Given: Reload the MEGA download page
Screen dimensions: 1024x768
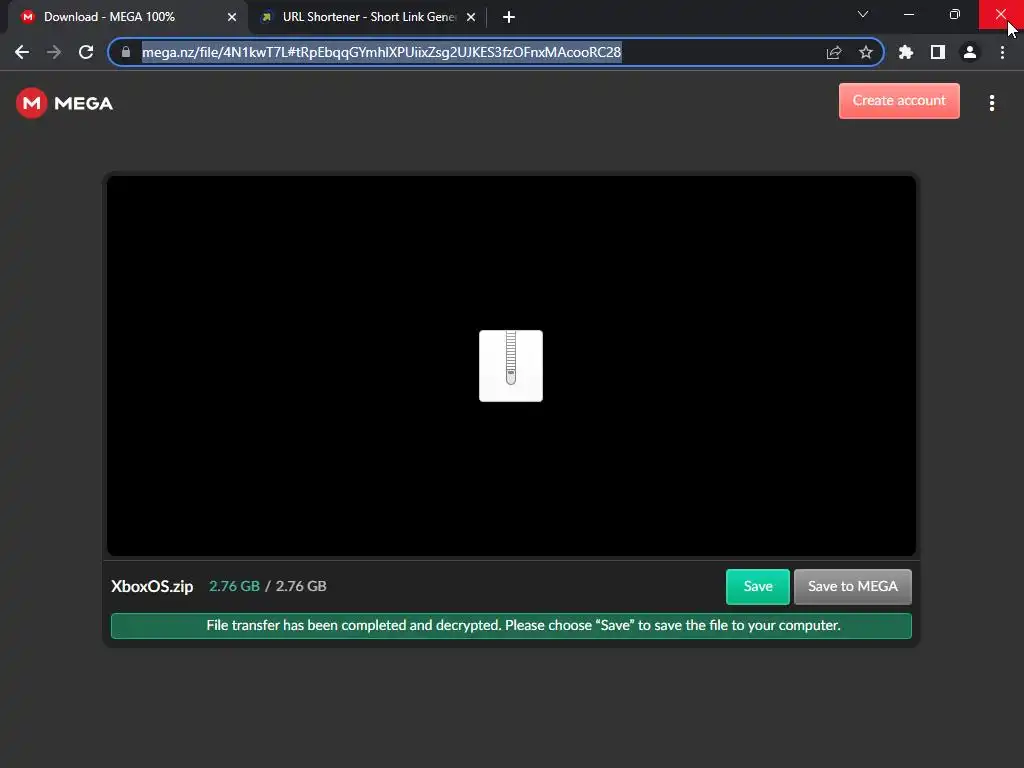Looking at the screenshot, I should pyautogui.click(x=86, y=52).
